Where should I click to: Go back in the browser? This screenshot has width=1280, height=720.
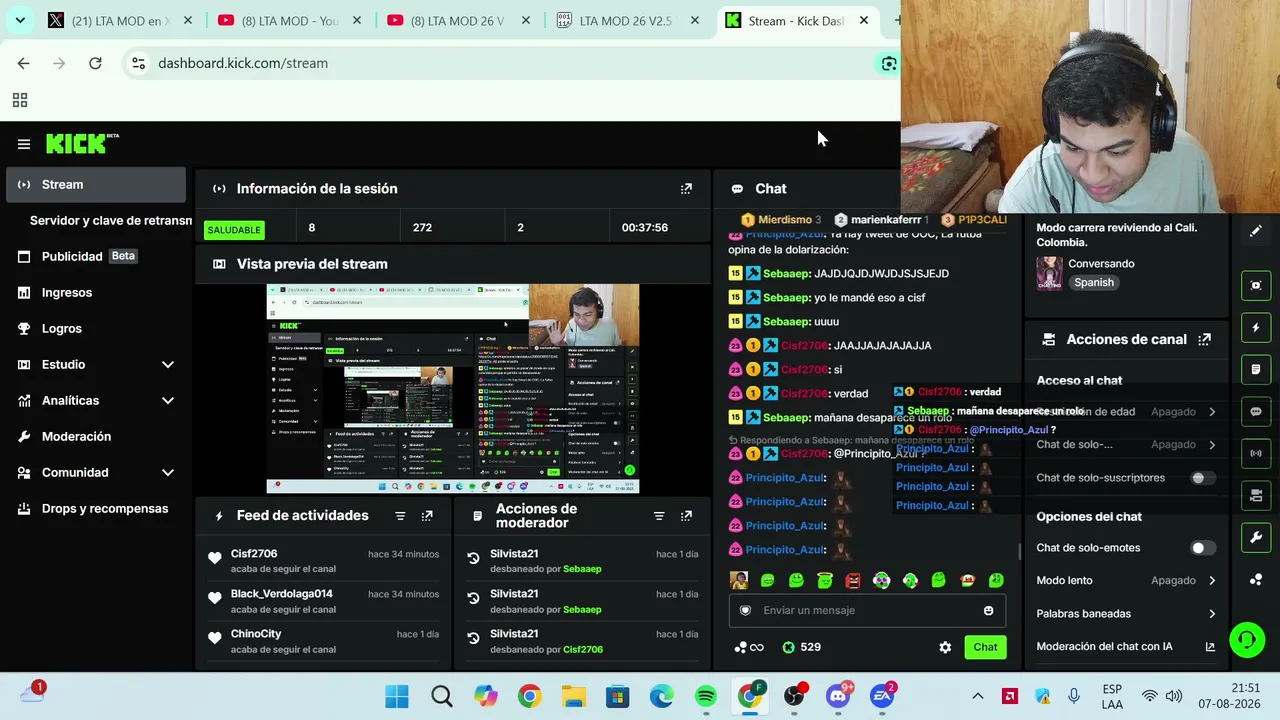[23, 63]
